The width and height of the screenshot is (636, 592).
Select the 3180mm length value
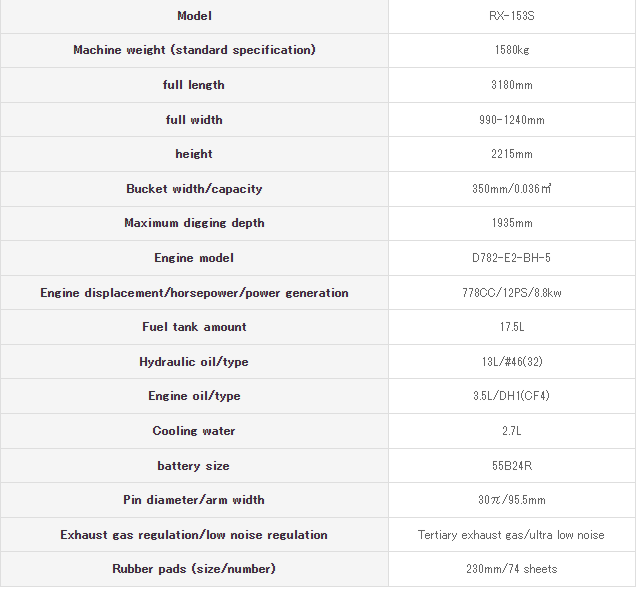click(x=511, y=85)
